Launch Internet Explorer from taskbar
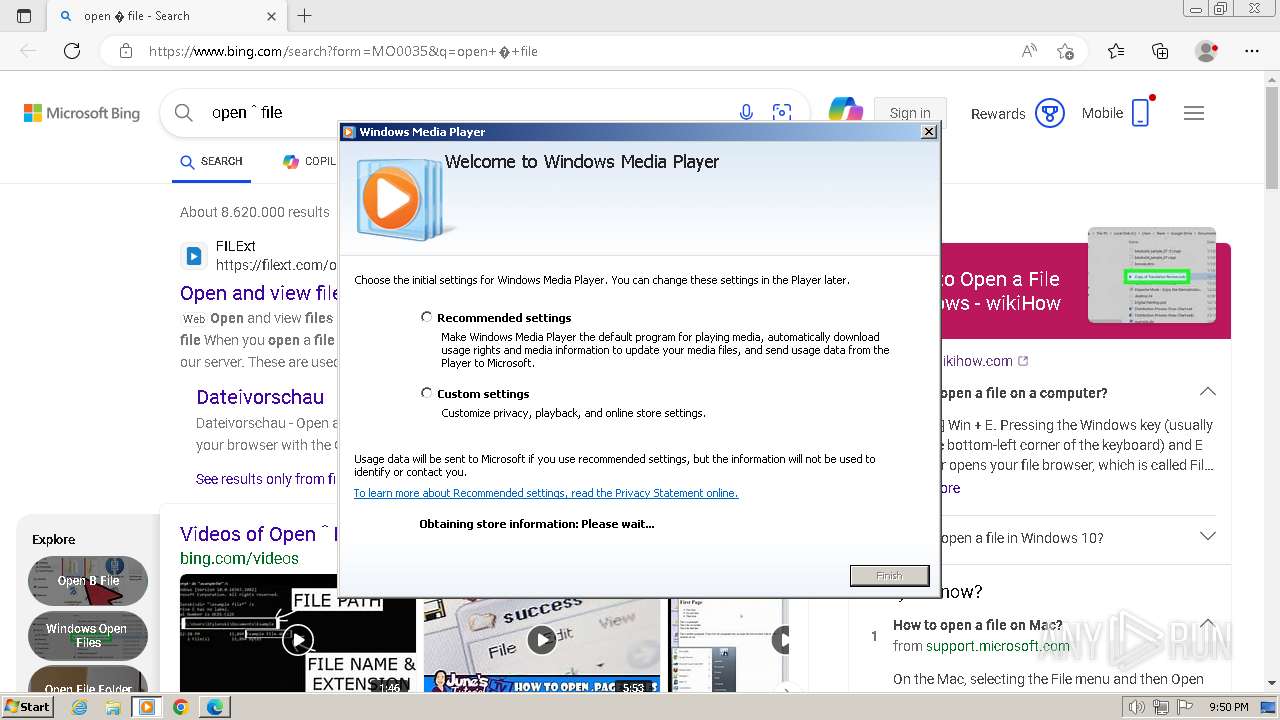 click(79, 707)
